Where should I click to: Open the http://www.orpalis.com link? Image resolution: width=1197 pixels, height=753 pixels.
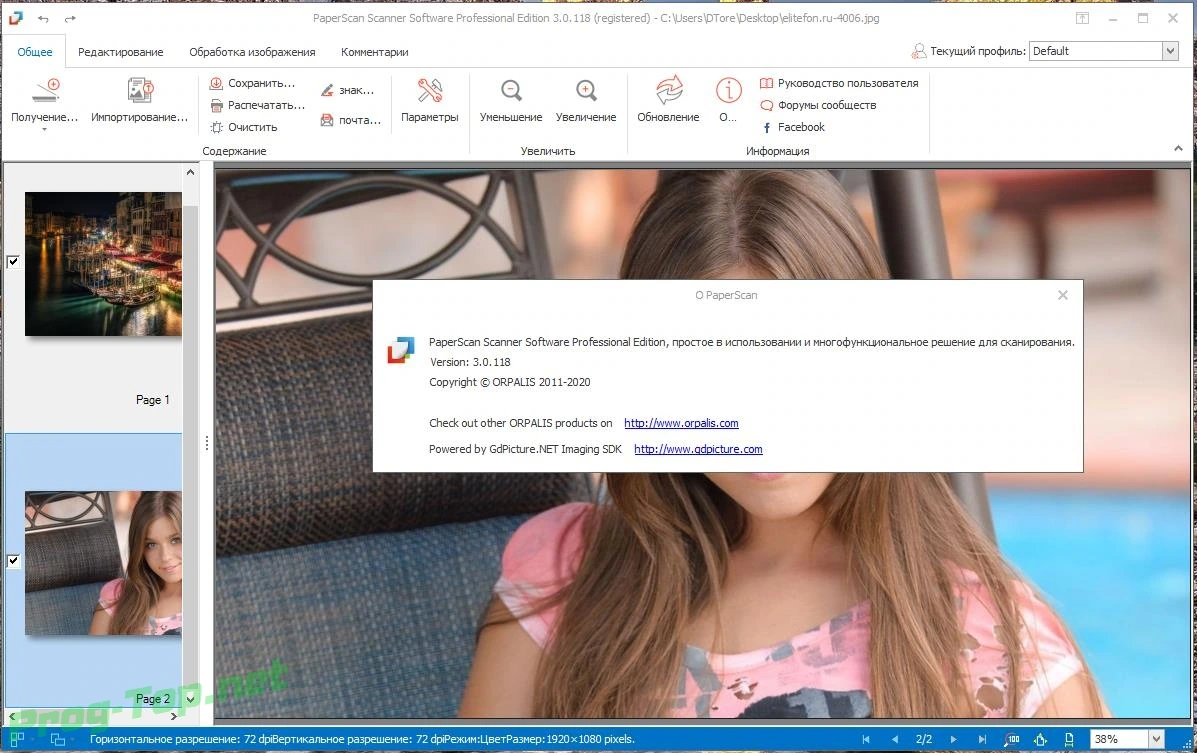[681, 423]
